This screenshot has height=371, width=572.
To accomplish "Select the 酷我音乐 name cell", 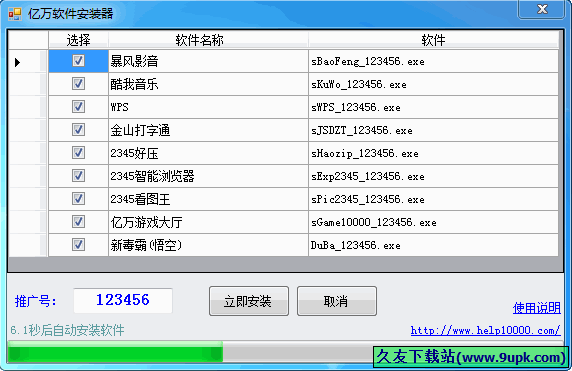I will point(208,84).
